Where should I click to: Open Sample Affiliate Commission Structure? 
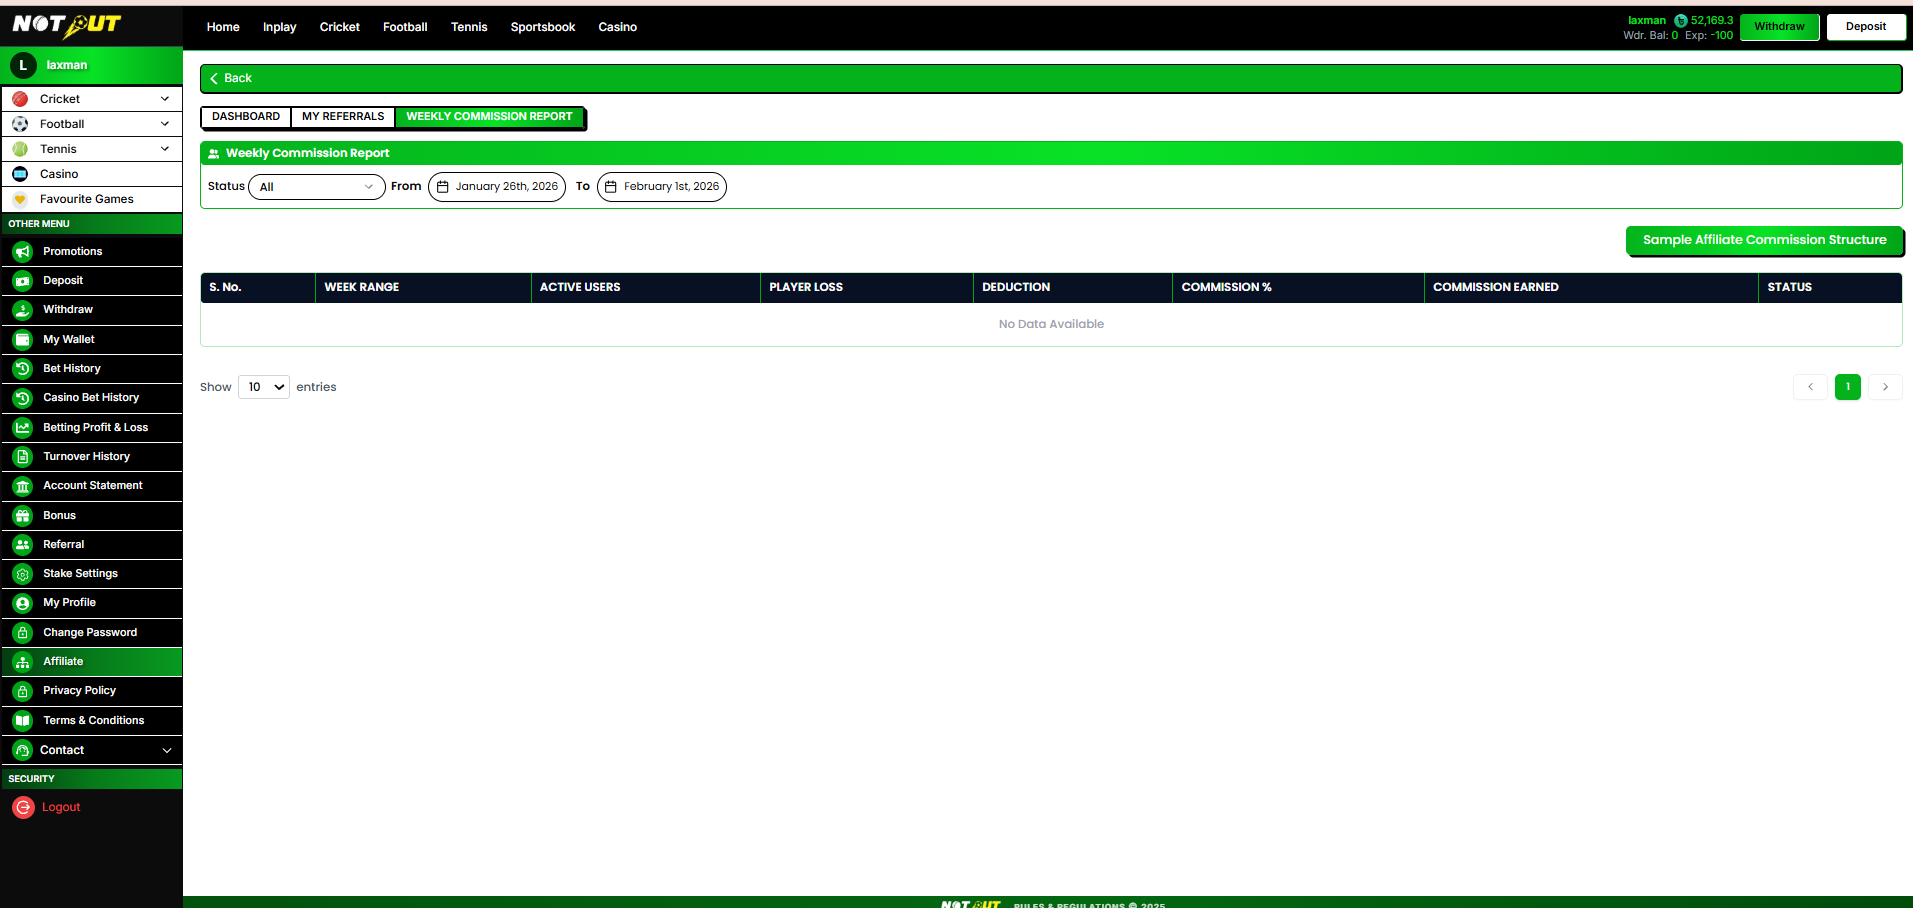coord(1765,240)
